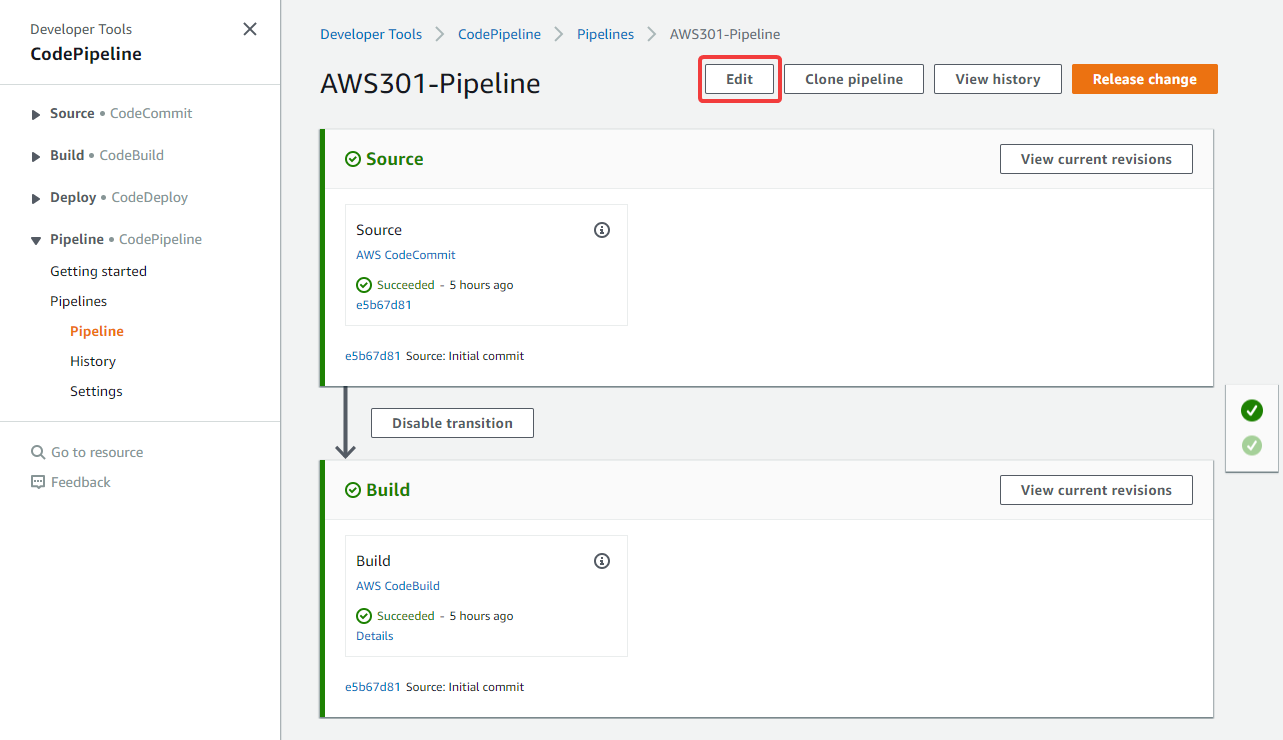Screen dimensions: 1283x740
Task: Open e5b67d81 link at bottom of Build stage
Action: 373,687
